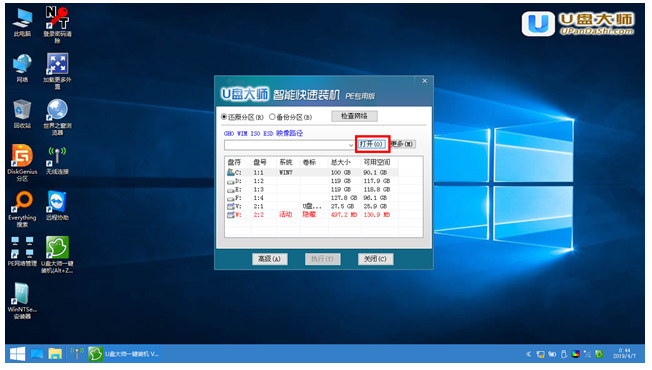Open the 远程协助 remote assistance shortcut
This screenshot has height=370, width=652.
click(x=57, y=206)
